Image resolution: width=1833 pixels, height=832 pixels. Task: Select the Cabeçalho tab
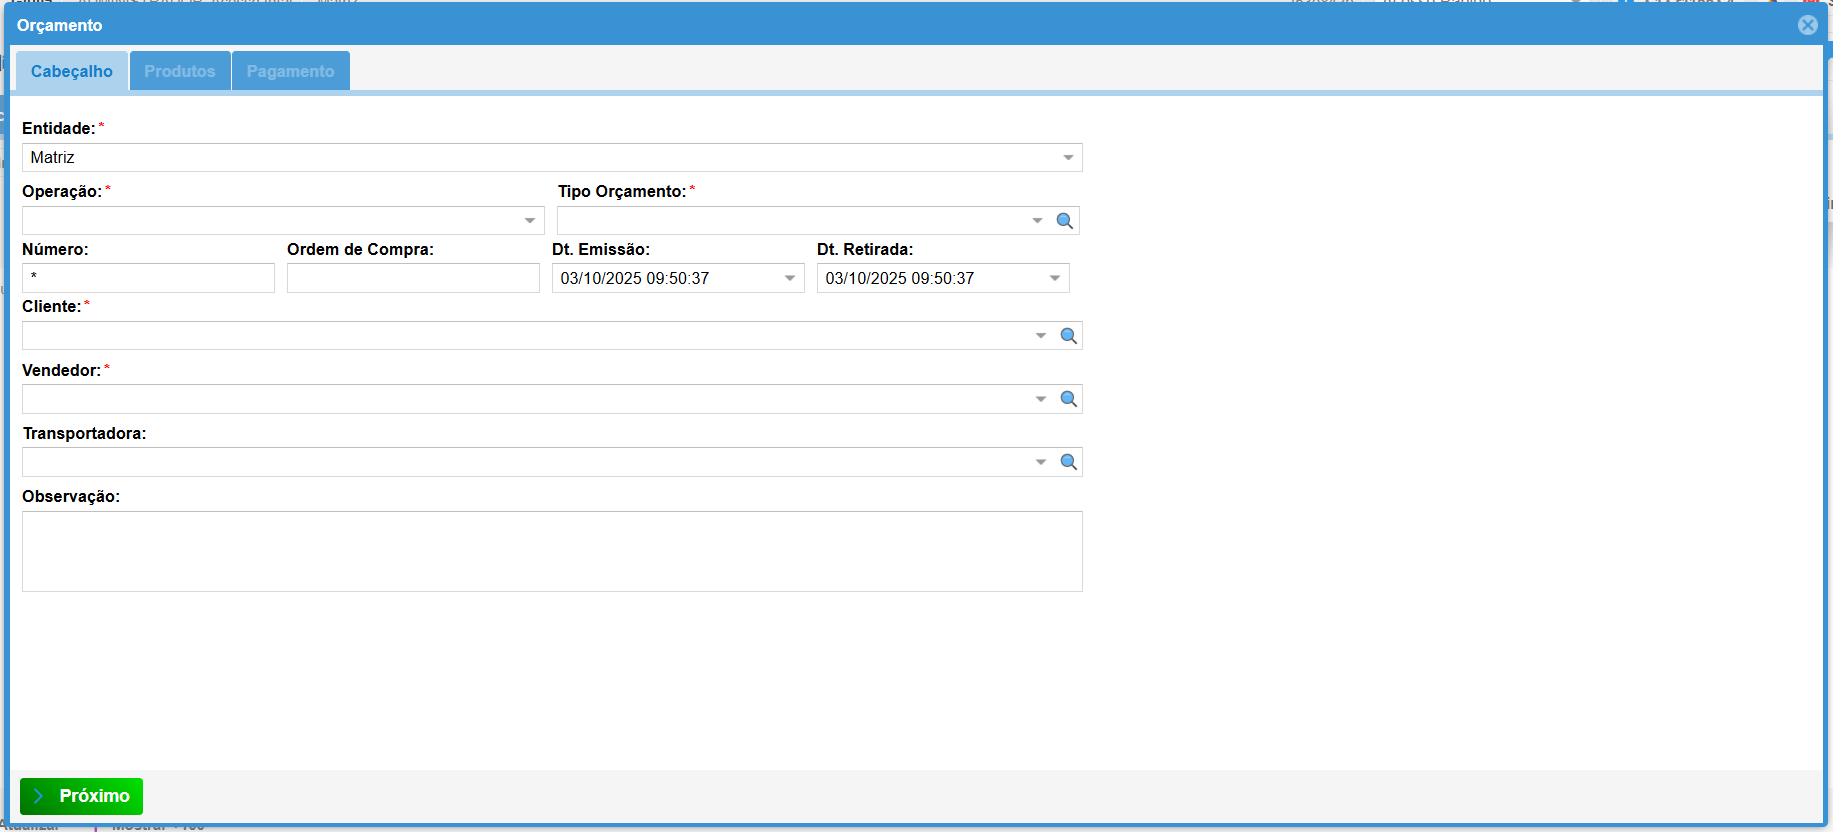pyautogui.click(x=72, y=71)
